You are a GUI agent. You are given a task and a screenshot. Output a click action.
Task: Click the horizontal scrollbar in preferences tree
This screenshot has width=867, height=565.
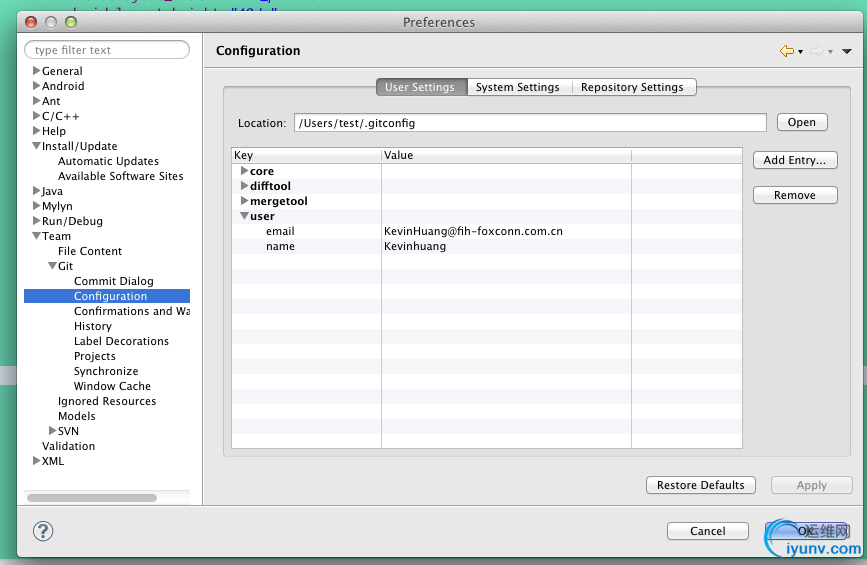click(x=92, y=498)
